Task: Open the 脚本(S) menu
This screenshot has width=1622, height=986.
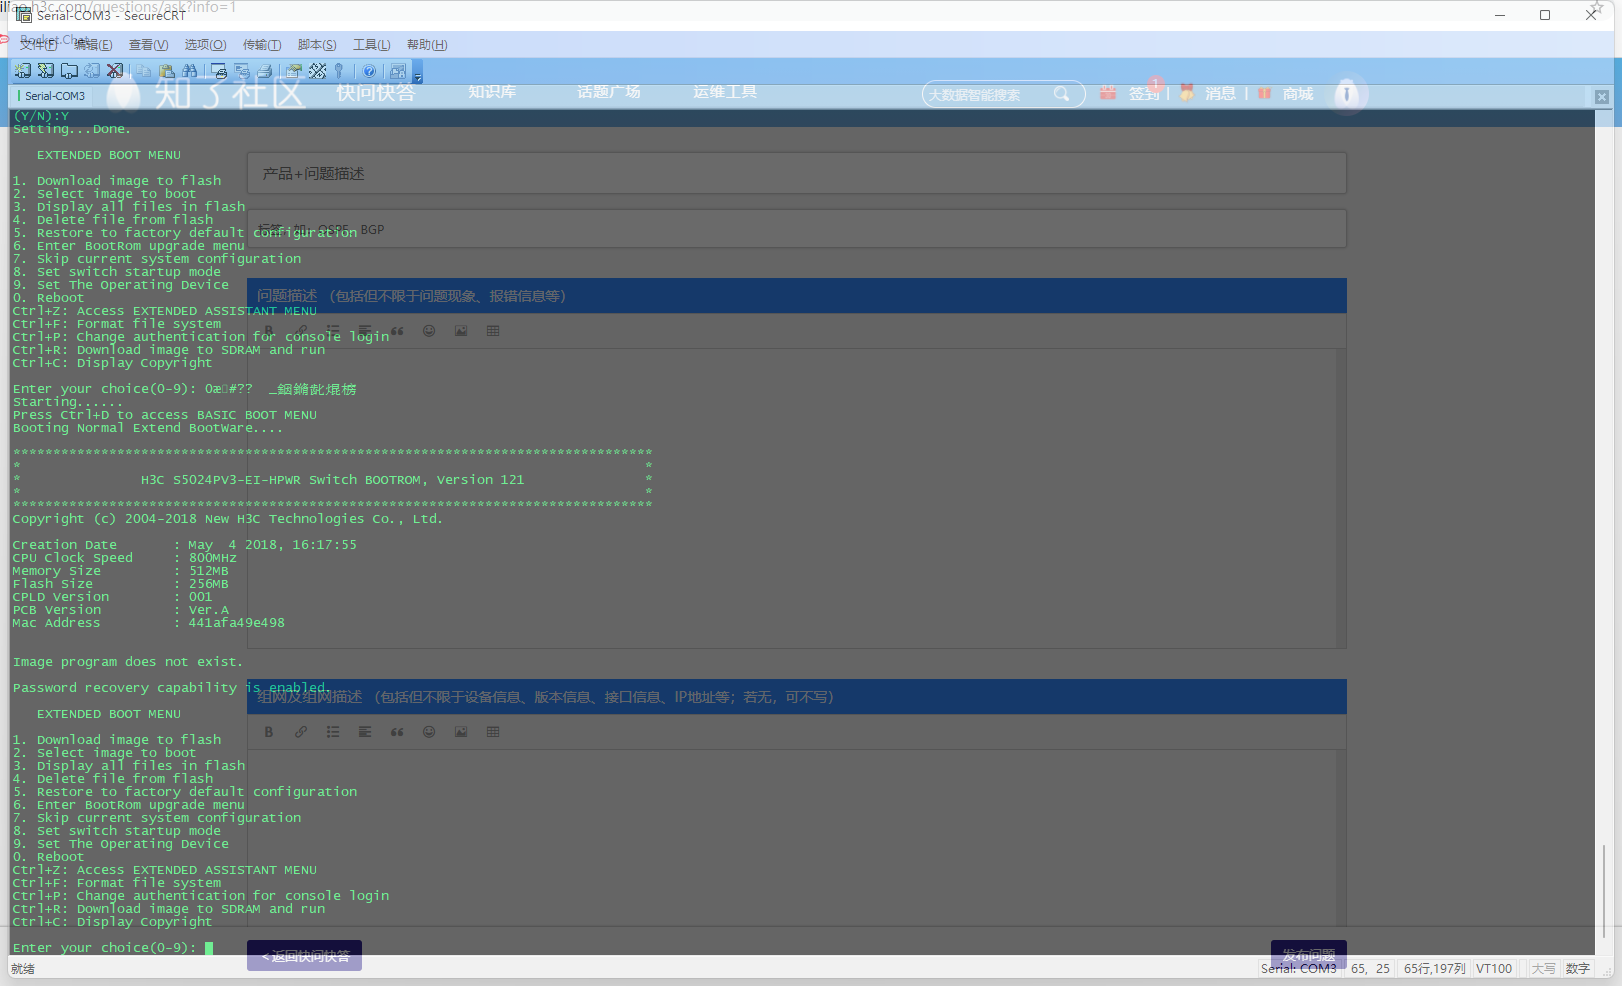Action: pyautogui.click(x=317, y=45)
